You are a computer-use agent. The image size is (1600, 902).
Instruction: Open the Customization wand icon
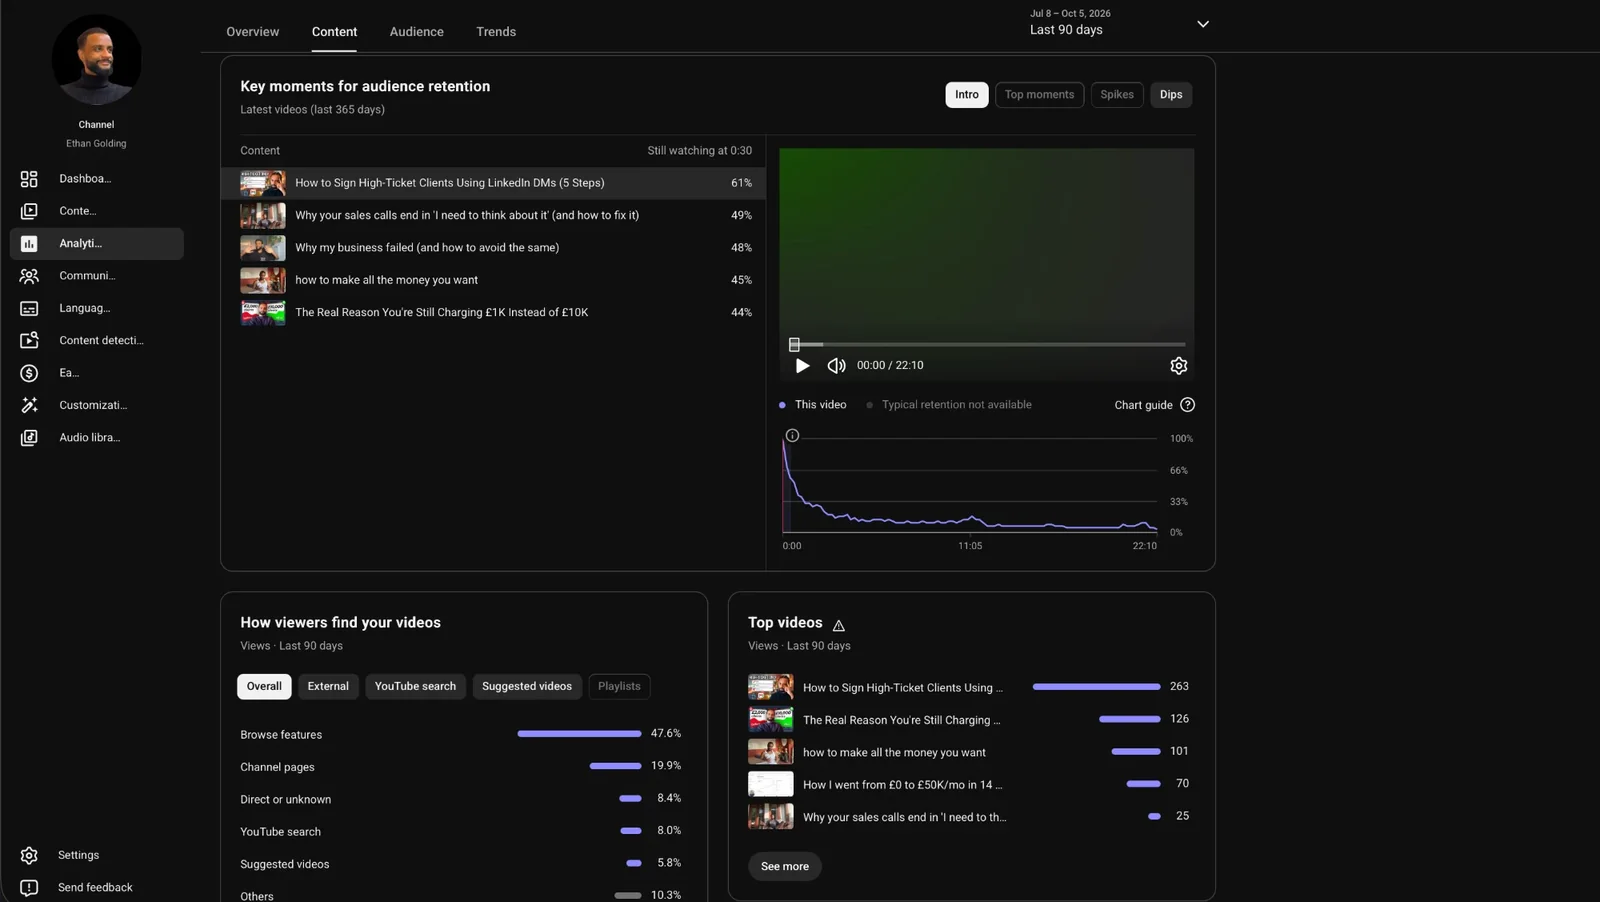pos(29,405)
